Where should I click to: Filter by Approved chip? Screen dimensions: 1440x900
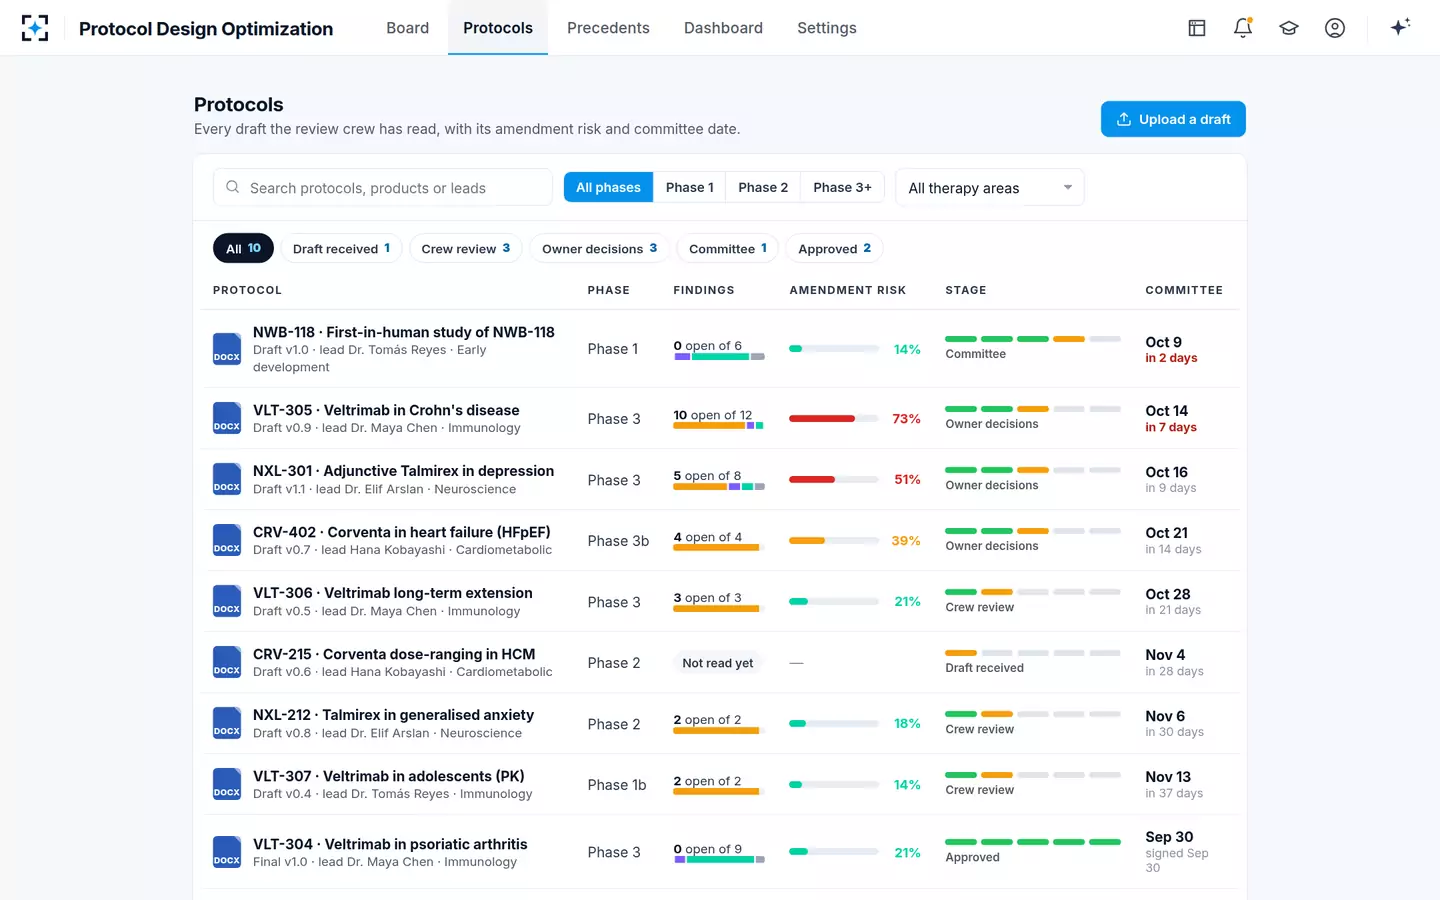(x=834, y=248)
